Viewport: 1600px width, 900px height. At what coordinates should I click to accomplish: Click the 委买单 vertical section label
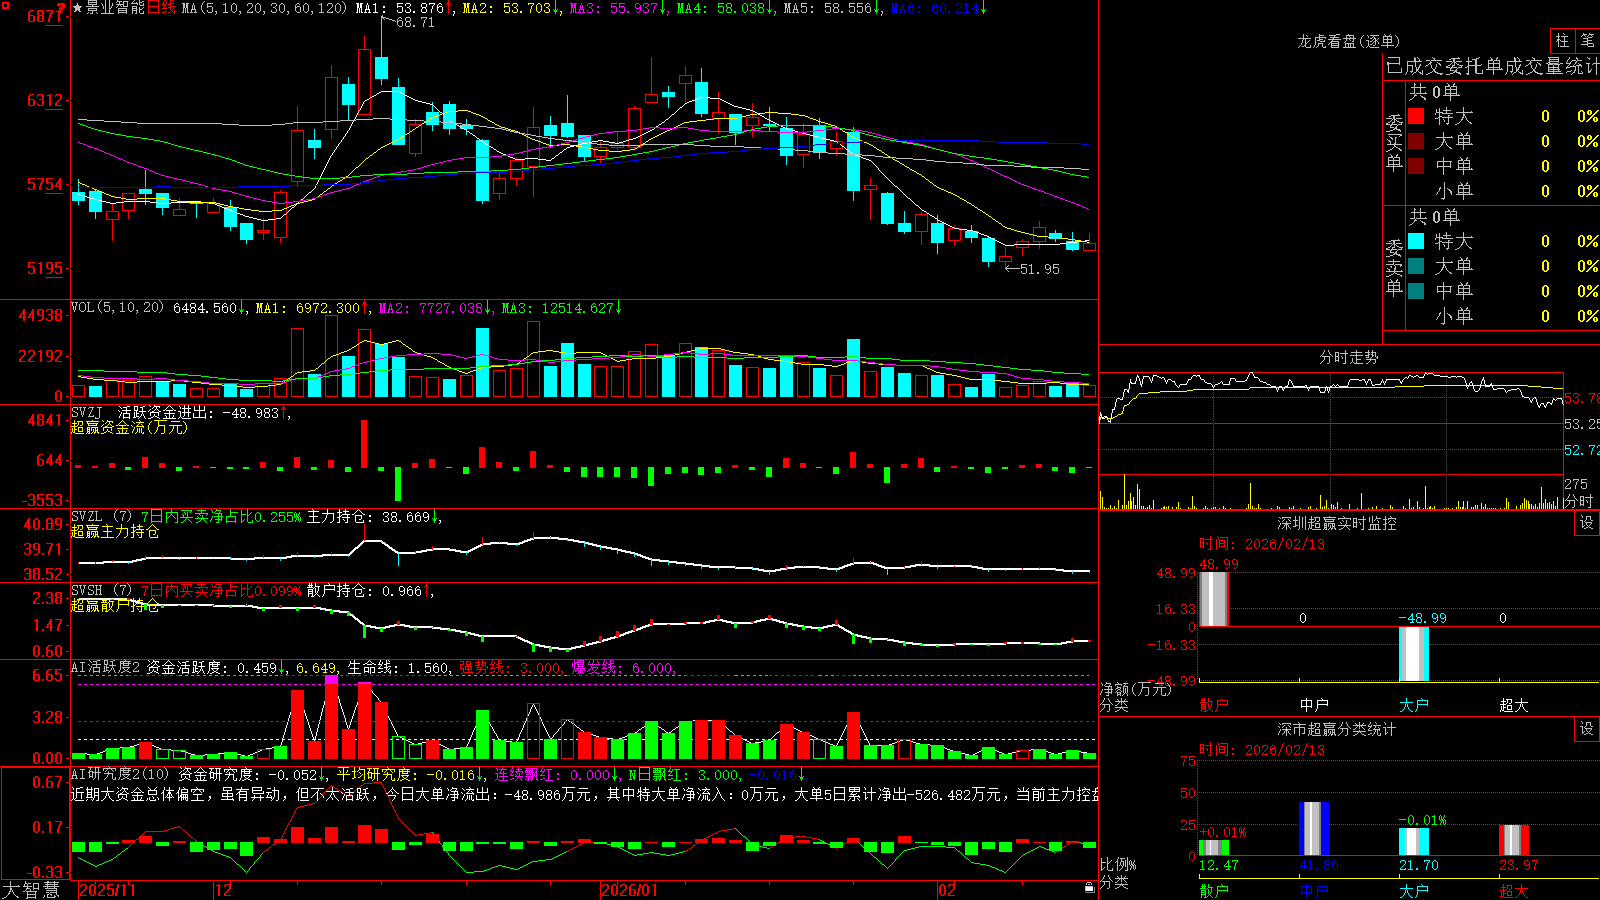[x=1394, y=142]
